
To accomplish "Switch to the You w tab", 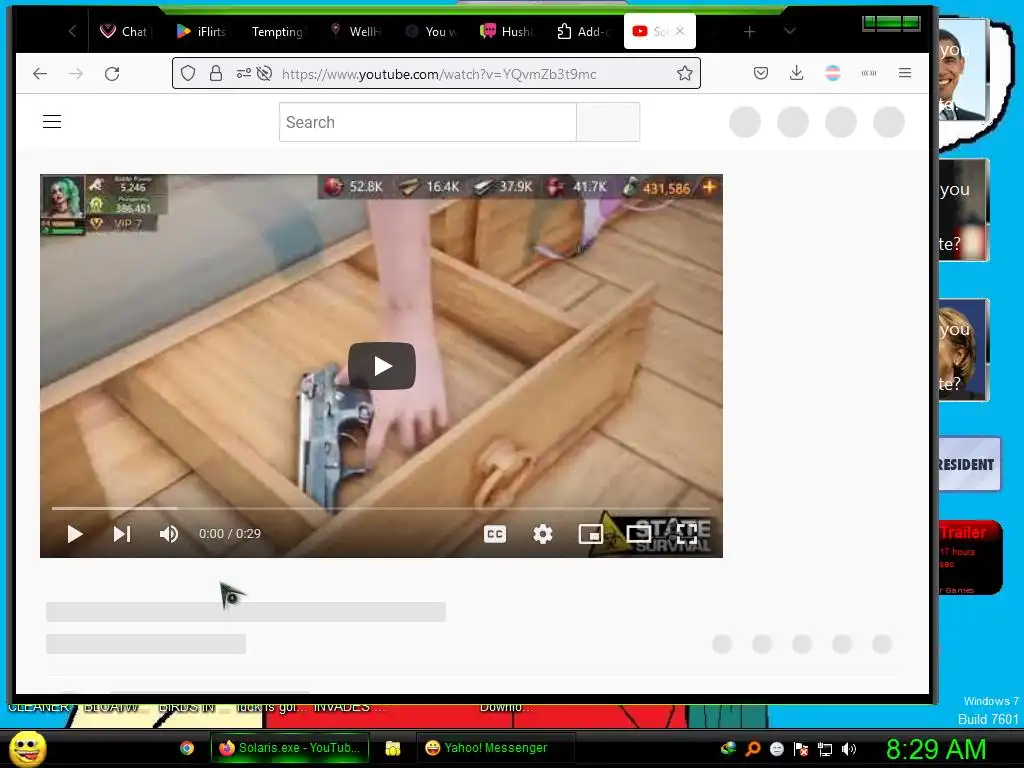I will [431, 31].
